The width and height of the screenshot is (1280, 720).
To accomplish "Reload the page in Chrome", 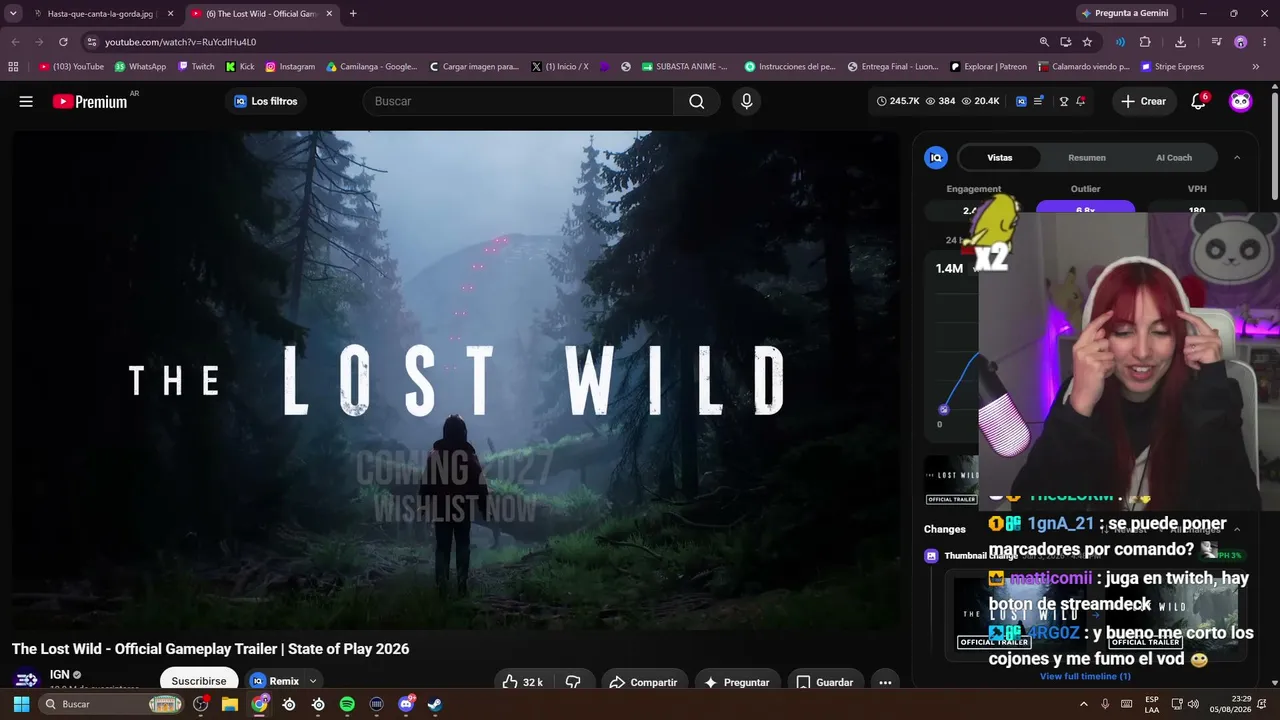I will click(x=63, y=42).
